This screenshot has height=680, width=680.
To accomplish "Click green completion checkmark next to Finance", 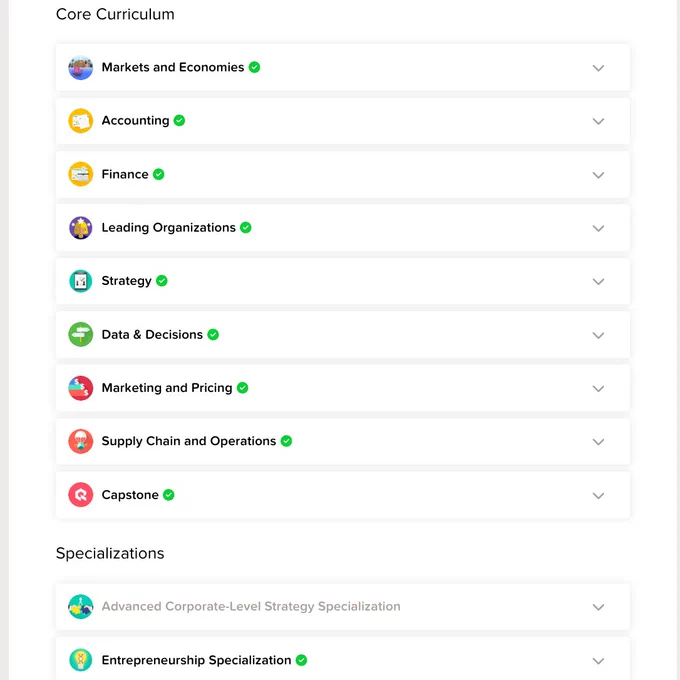I will 159,174.
